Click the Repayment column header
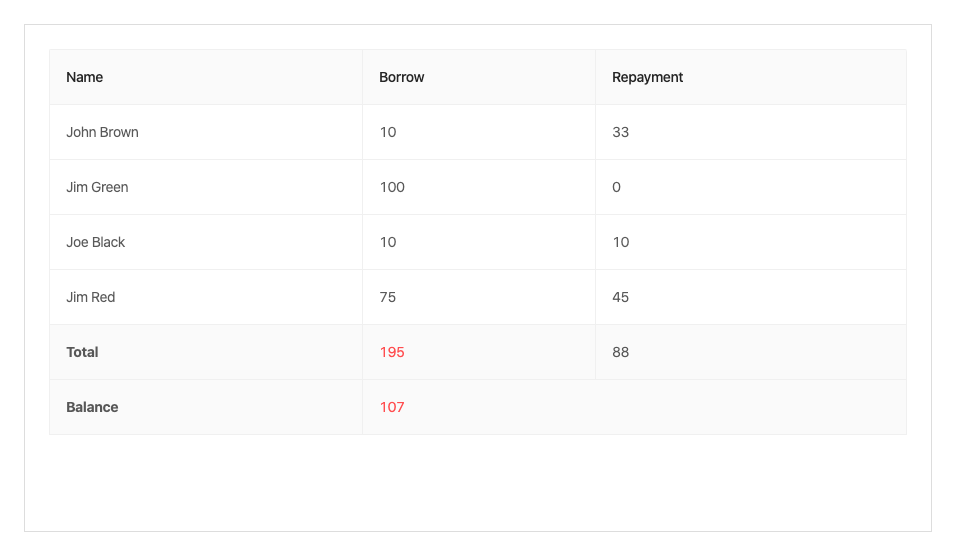 click(648, 77)
